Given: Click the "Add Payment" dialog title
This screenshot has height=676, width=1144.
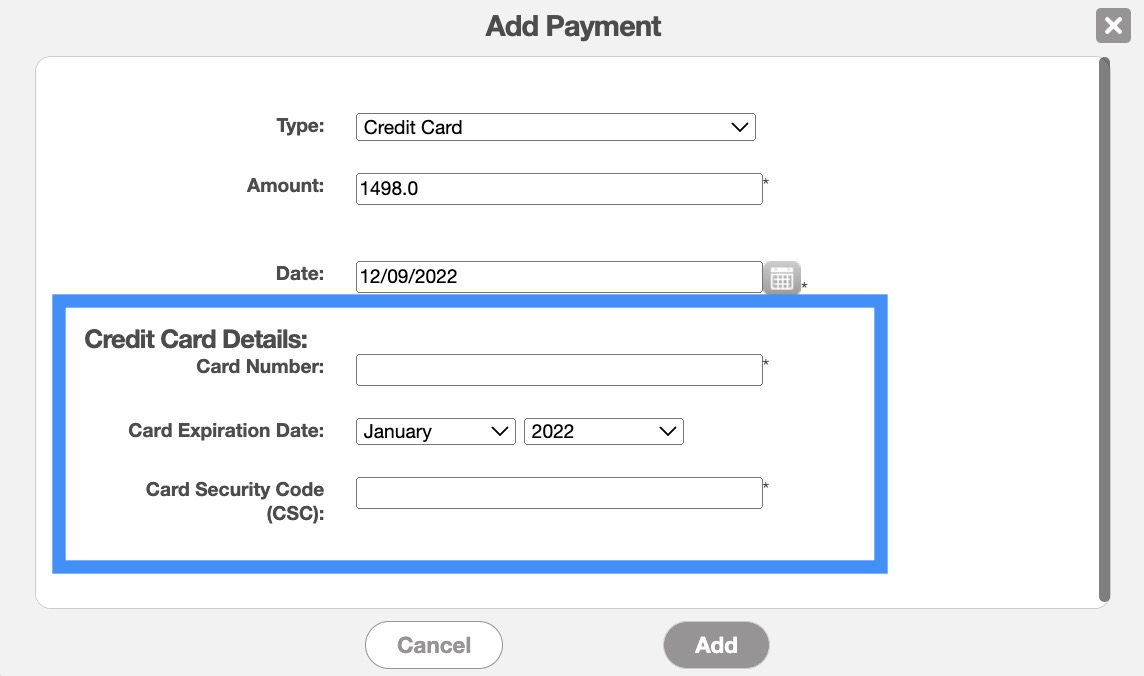Looking at the screenshot, I should pos(573,26).
